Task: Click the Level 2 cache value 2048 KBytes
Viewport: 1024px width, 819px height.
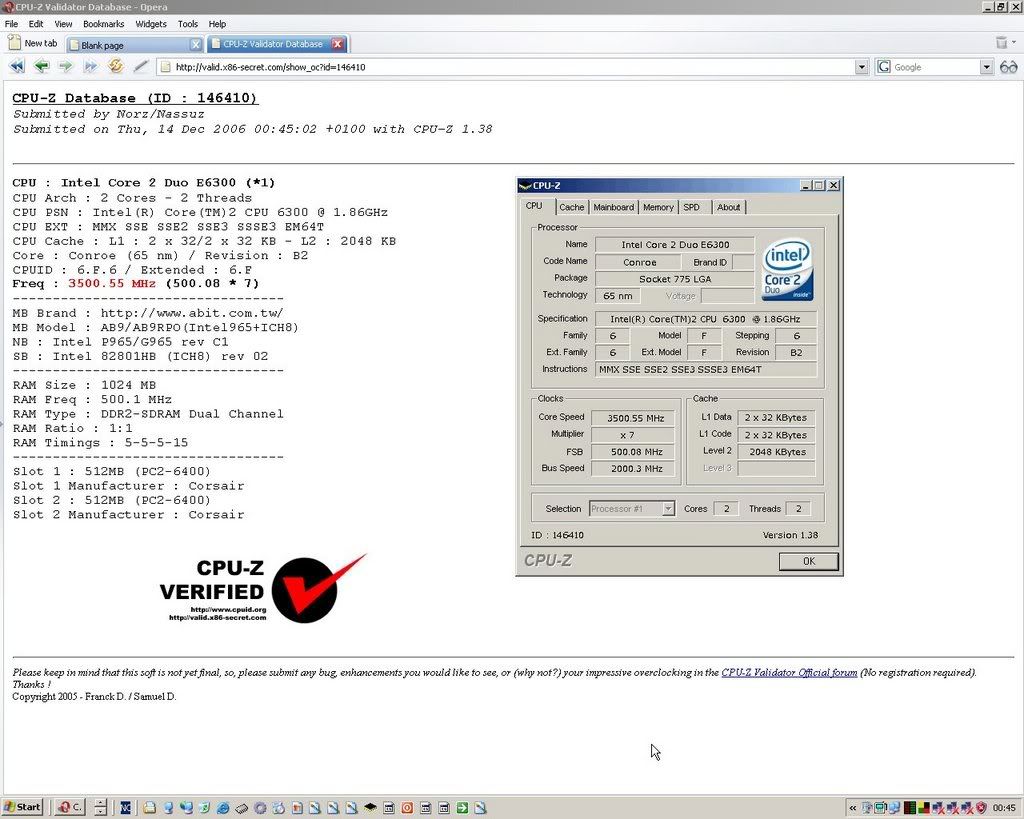Action: click(776, 452)
